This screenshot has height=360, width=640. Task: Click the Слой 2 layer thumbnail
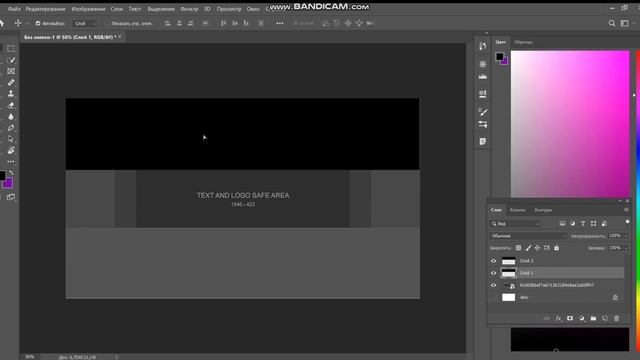coord(508,261)
